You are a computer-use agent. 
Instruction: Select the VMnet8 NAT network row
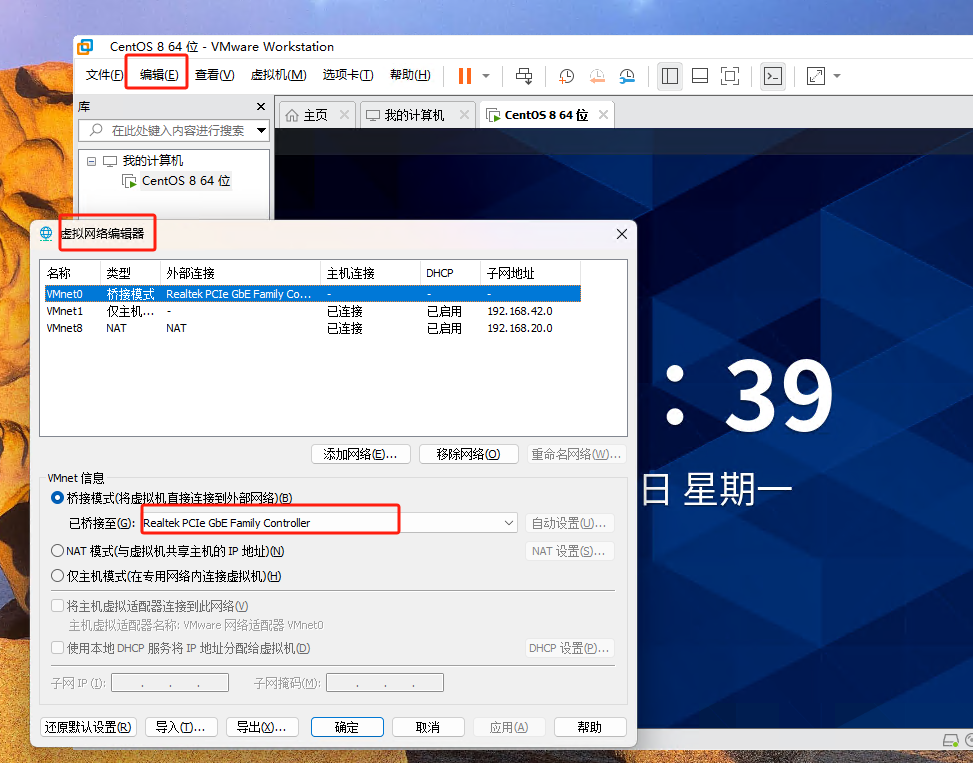313,328
